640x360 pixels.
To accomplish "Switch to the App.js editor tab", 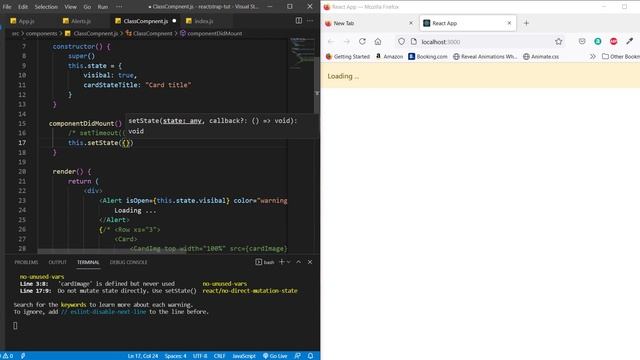I will coord(27,21).
